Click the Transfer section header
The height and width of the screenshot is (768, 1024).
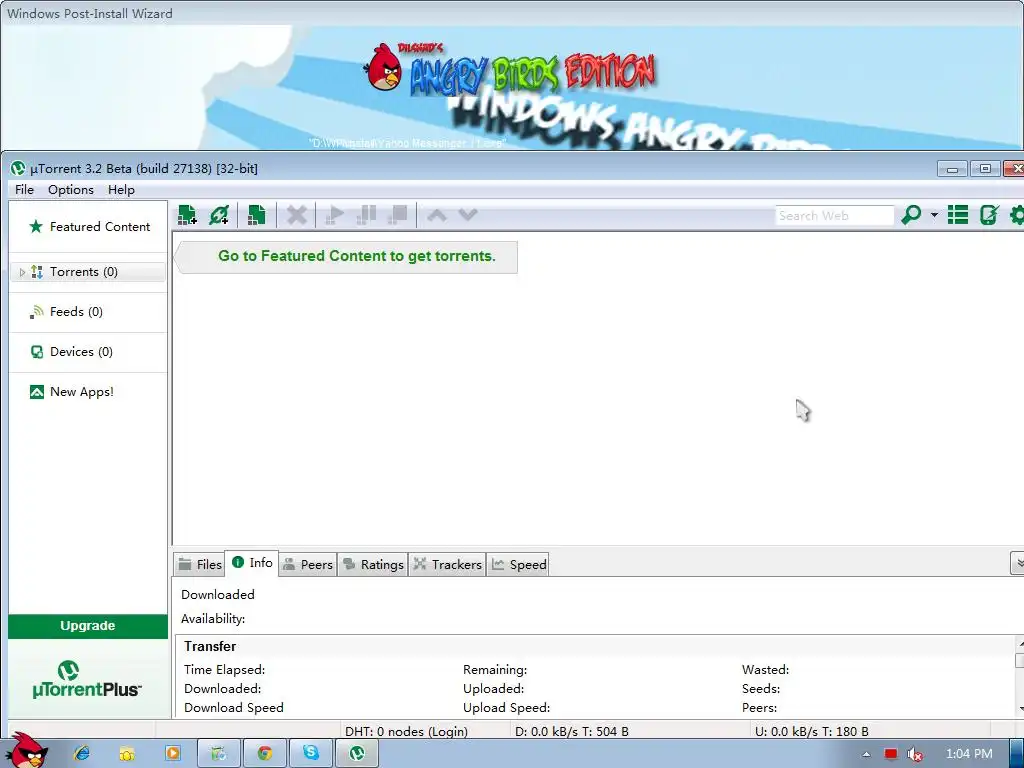[x=210, y=647]
